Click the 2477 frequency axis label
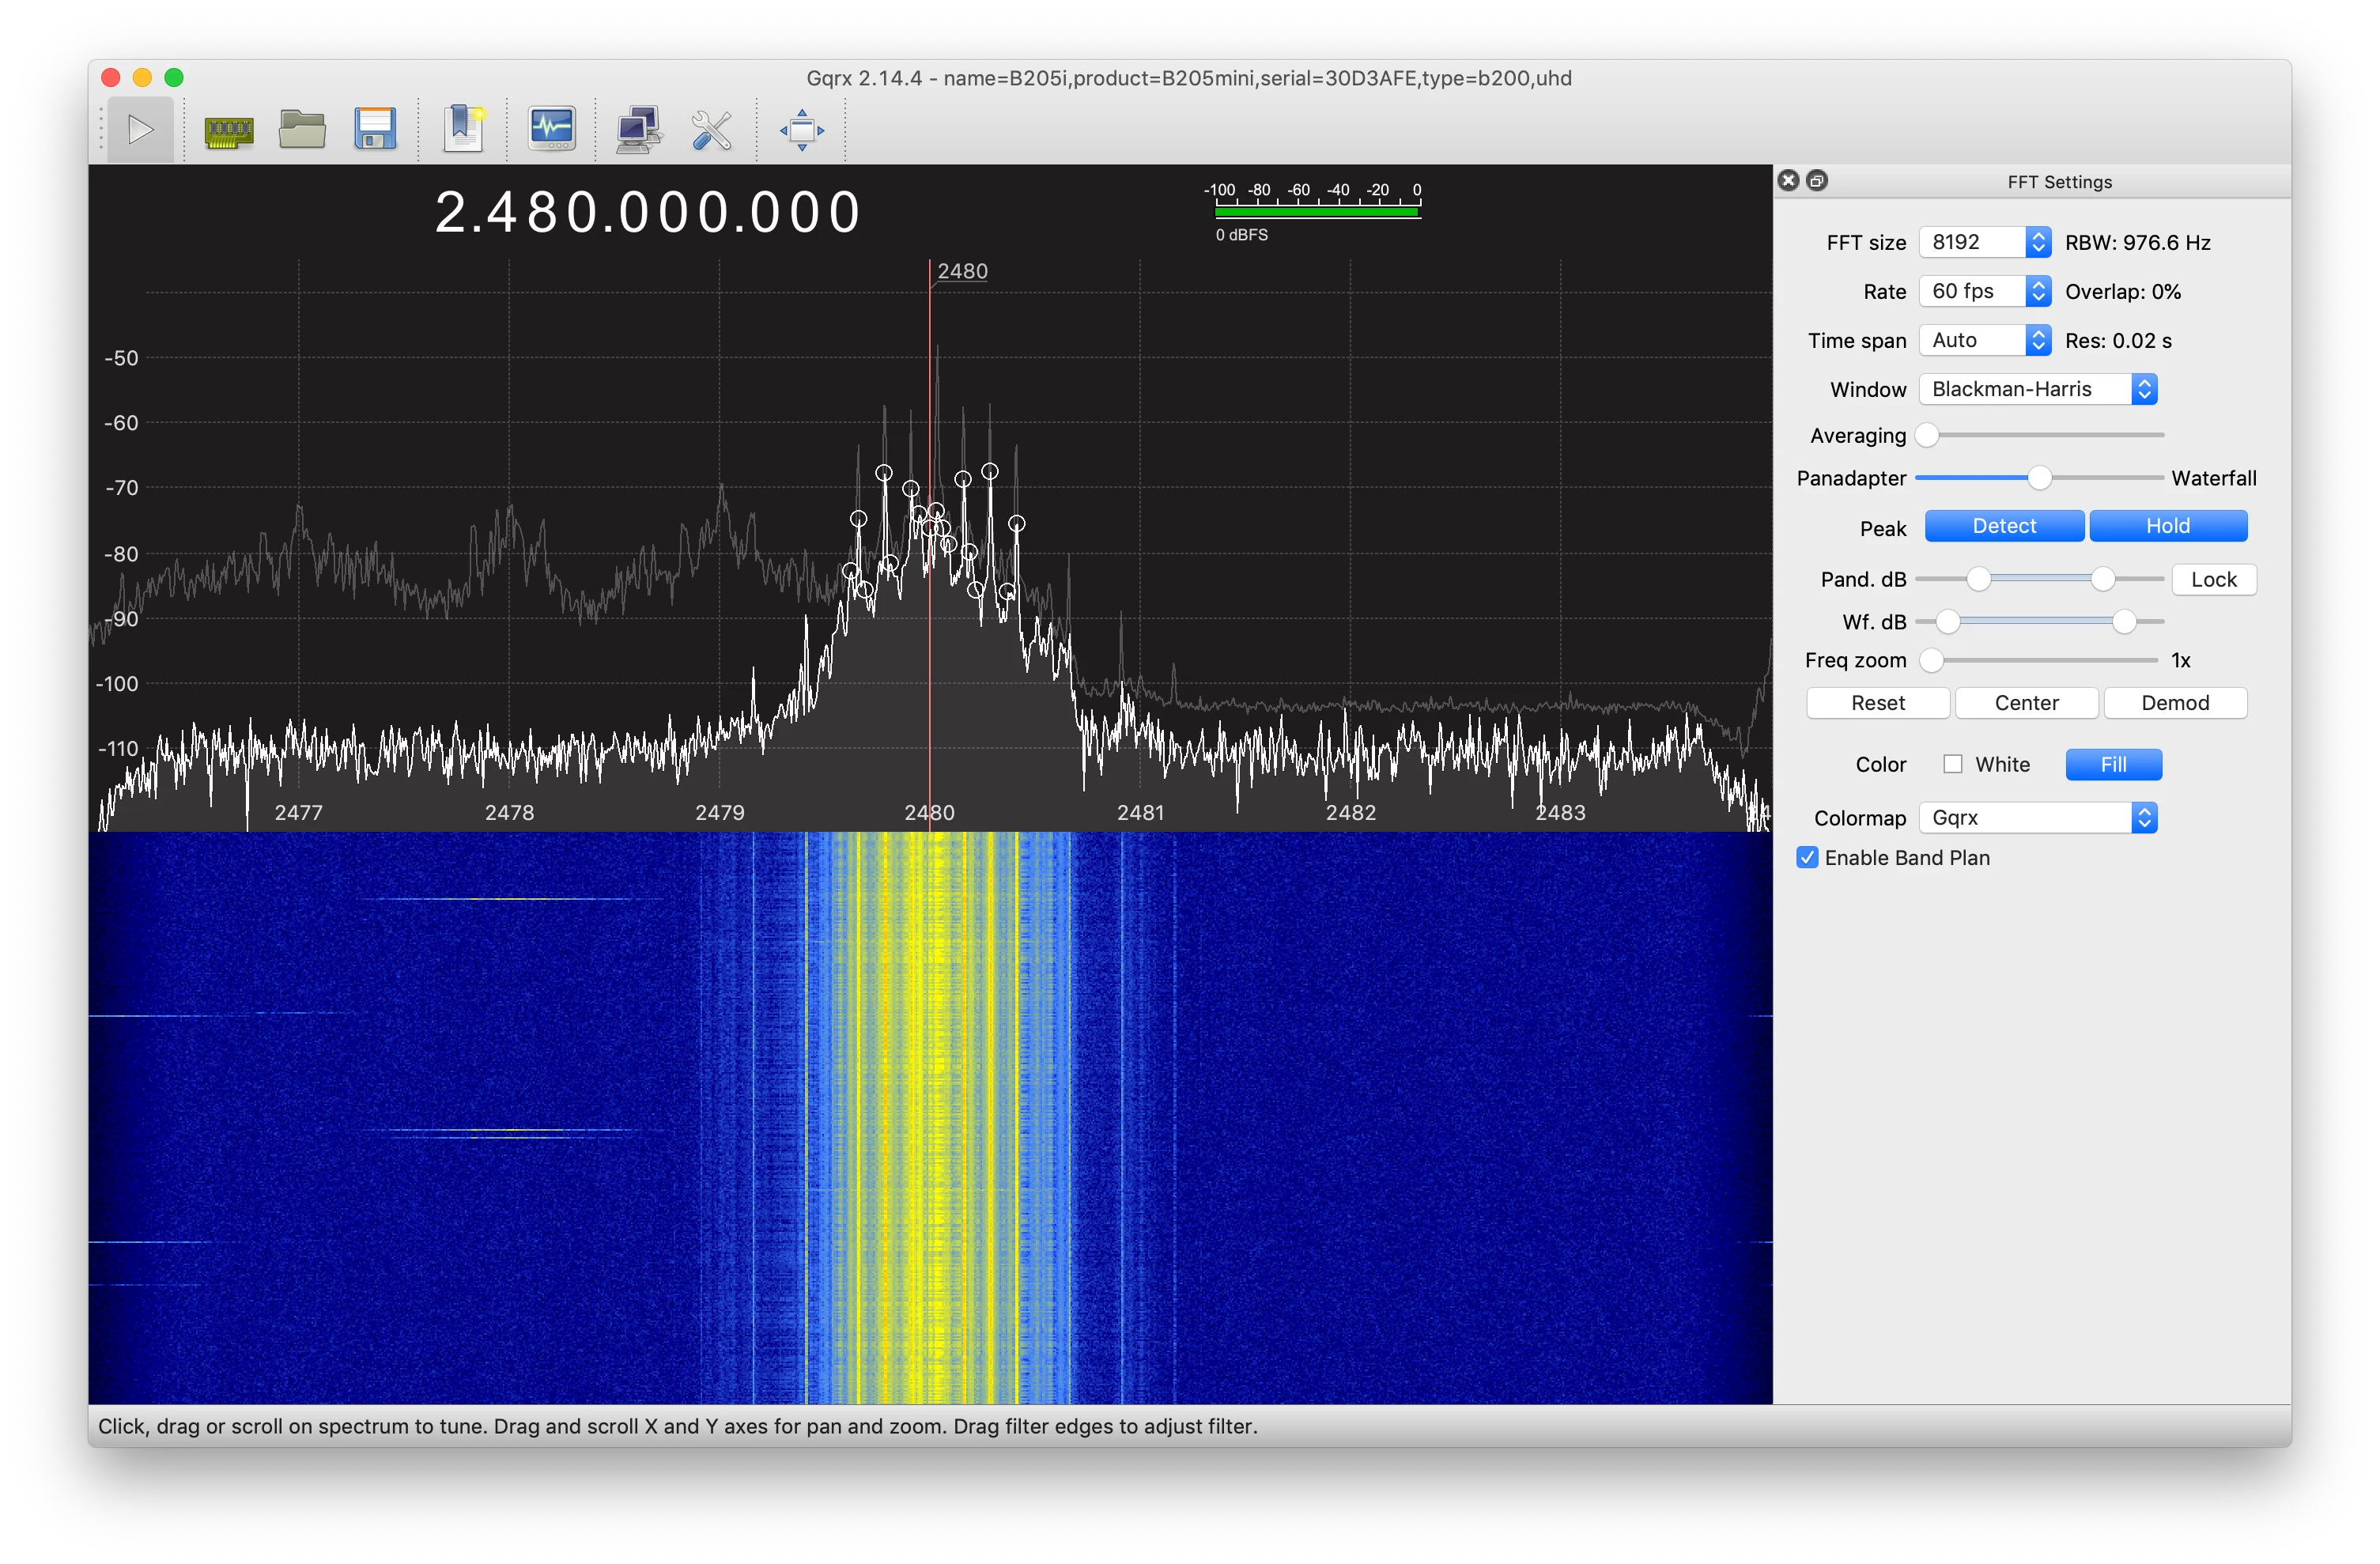This screenshot has width=2380, height=1564. (x=298, y=812)
